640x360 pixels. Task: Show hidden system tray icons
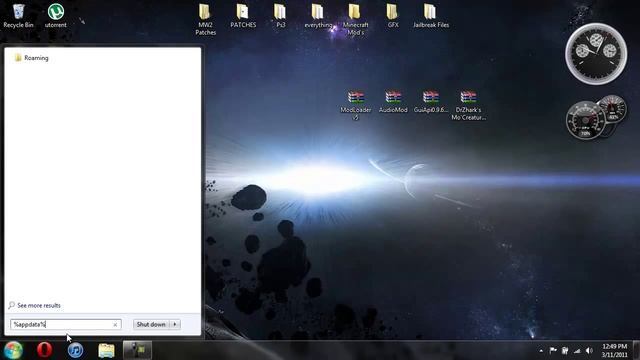(541, 351)
